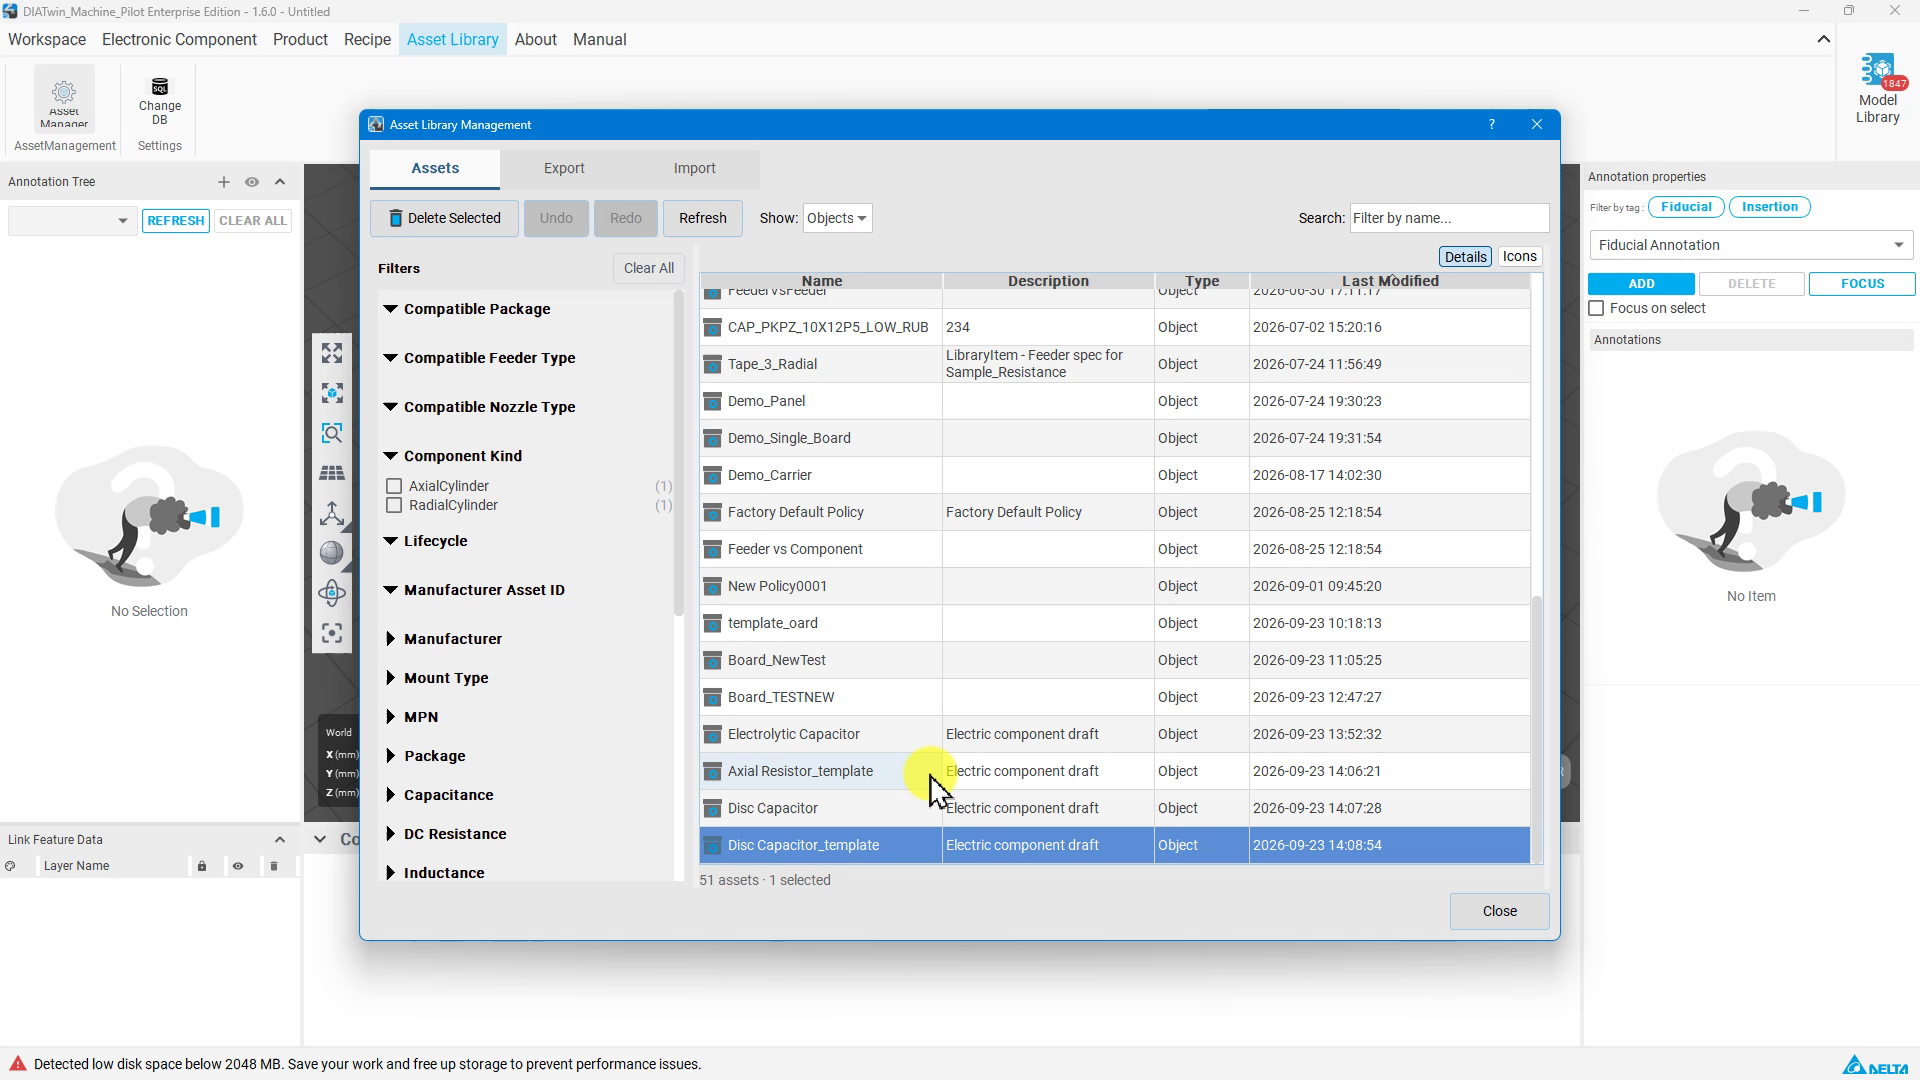Click the asset icon of Demo_Carrier row
This screenshot has width=1920, height=1080.
click(x=712, y=476)
